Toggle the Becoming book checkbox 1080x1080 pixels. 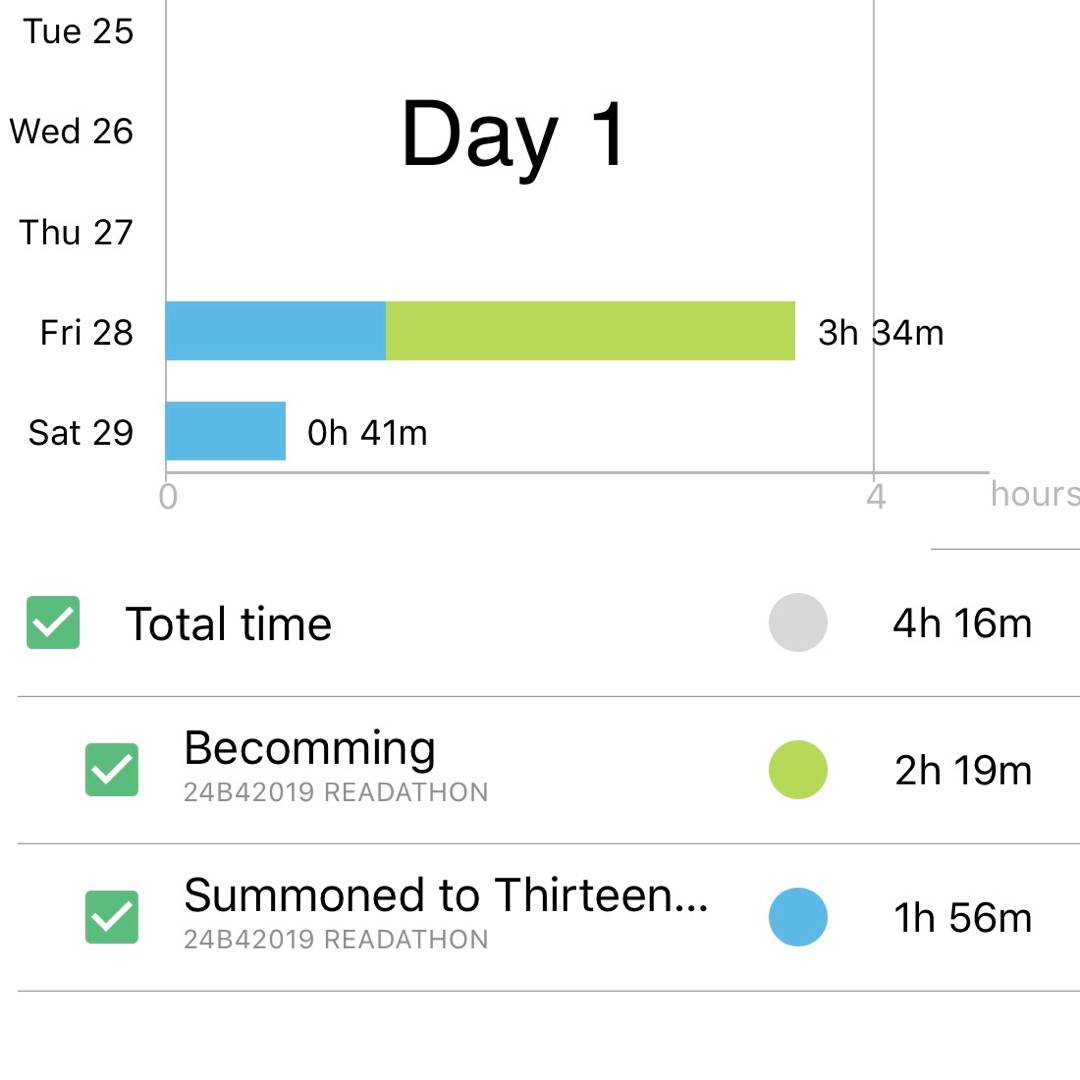pyautogui.click(x=112, y=770)
